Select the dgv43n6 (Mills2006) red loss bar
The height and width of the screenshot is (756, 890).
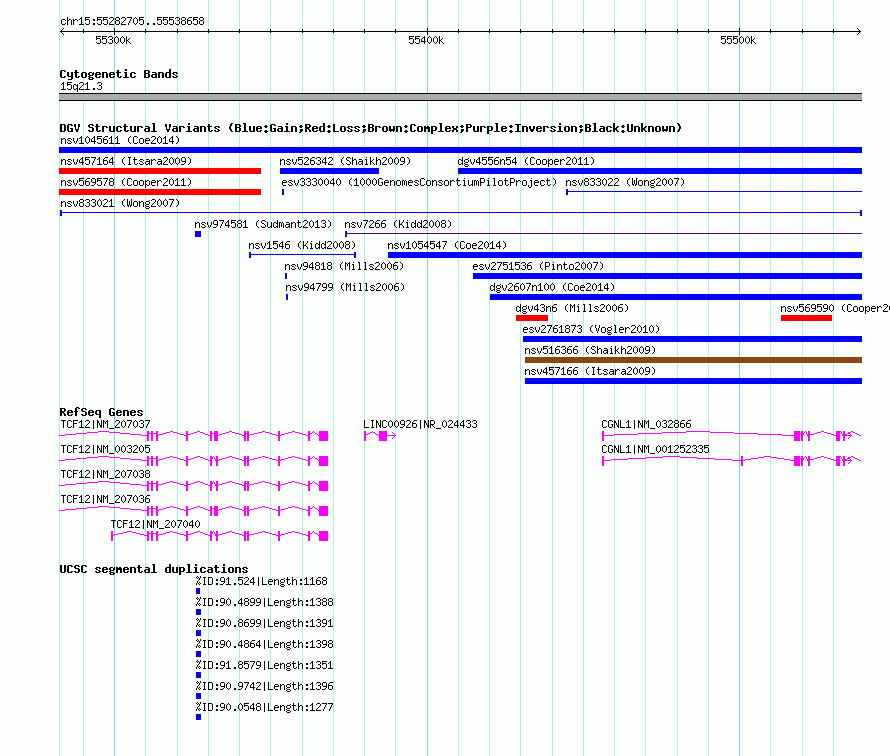[x=532, y=318]
